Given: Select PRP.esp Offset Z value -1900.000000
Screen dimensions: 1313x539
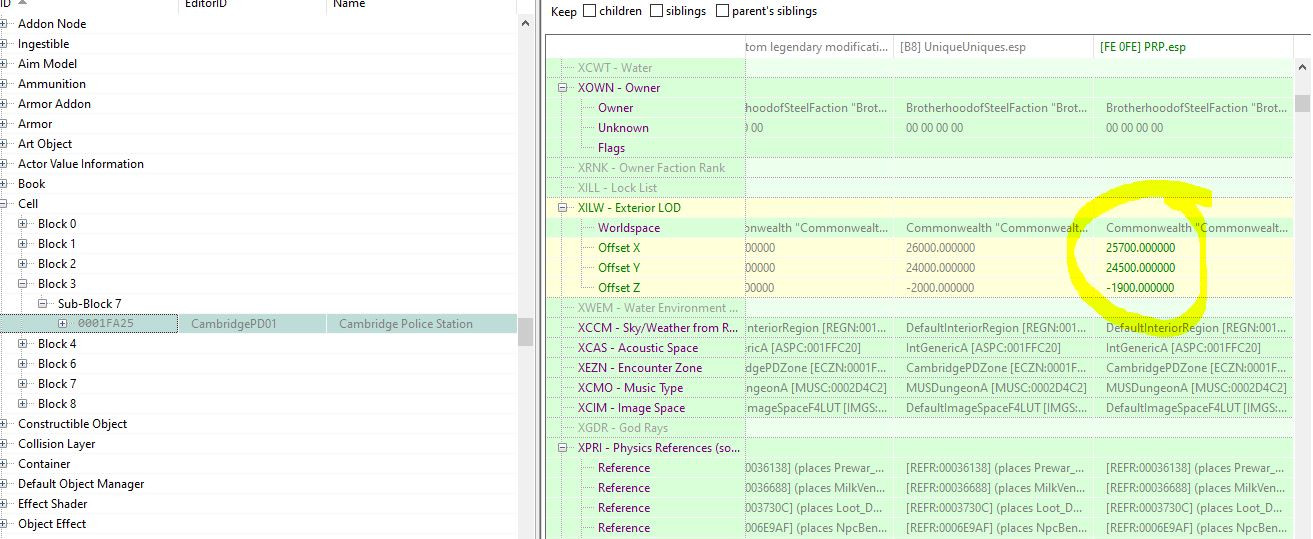Looking at the screenshot, I should (x=1140, y=288).
